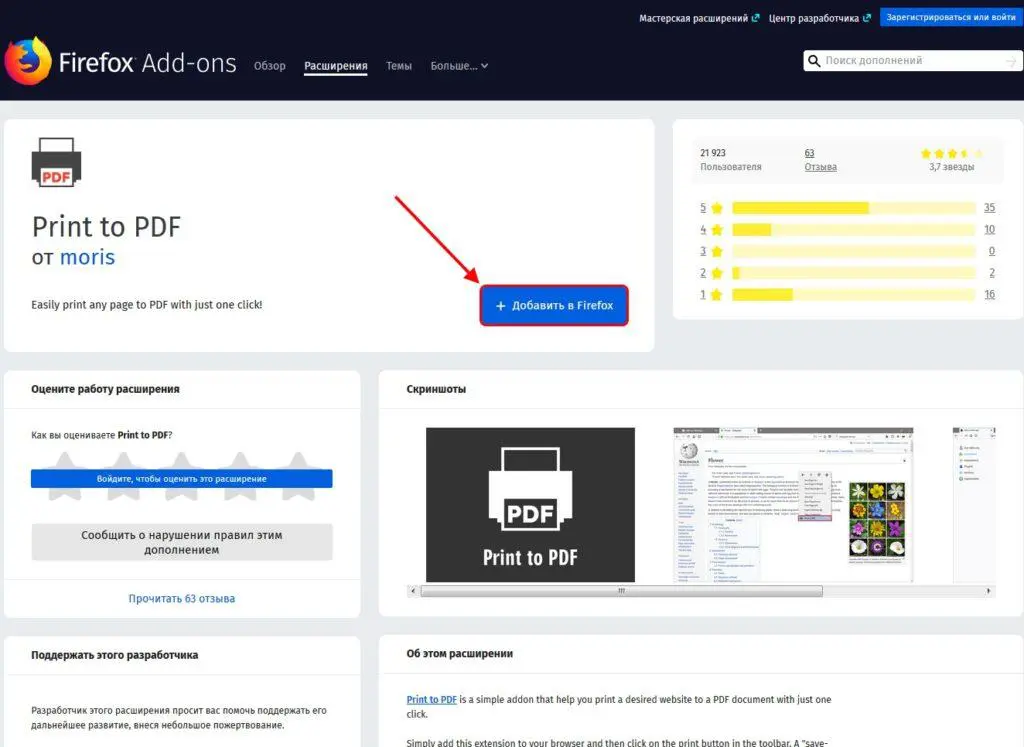
Task: Expand the Больше… dropdown menu
Action: pyautogui.click(x=459, y=66)
